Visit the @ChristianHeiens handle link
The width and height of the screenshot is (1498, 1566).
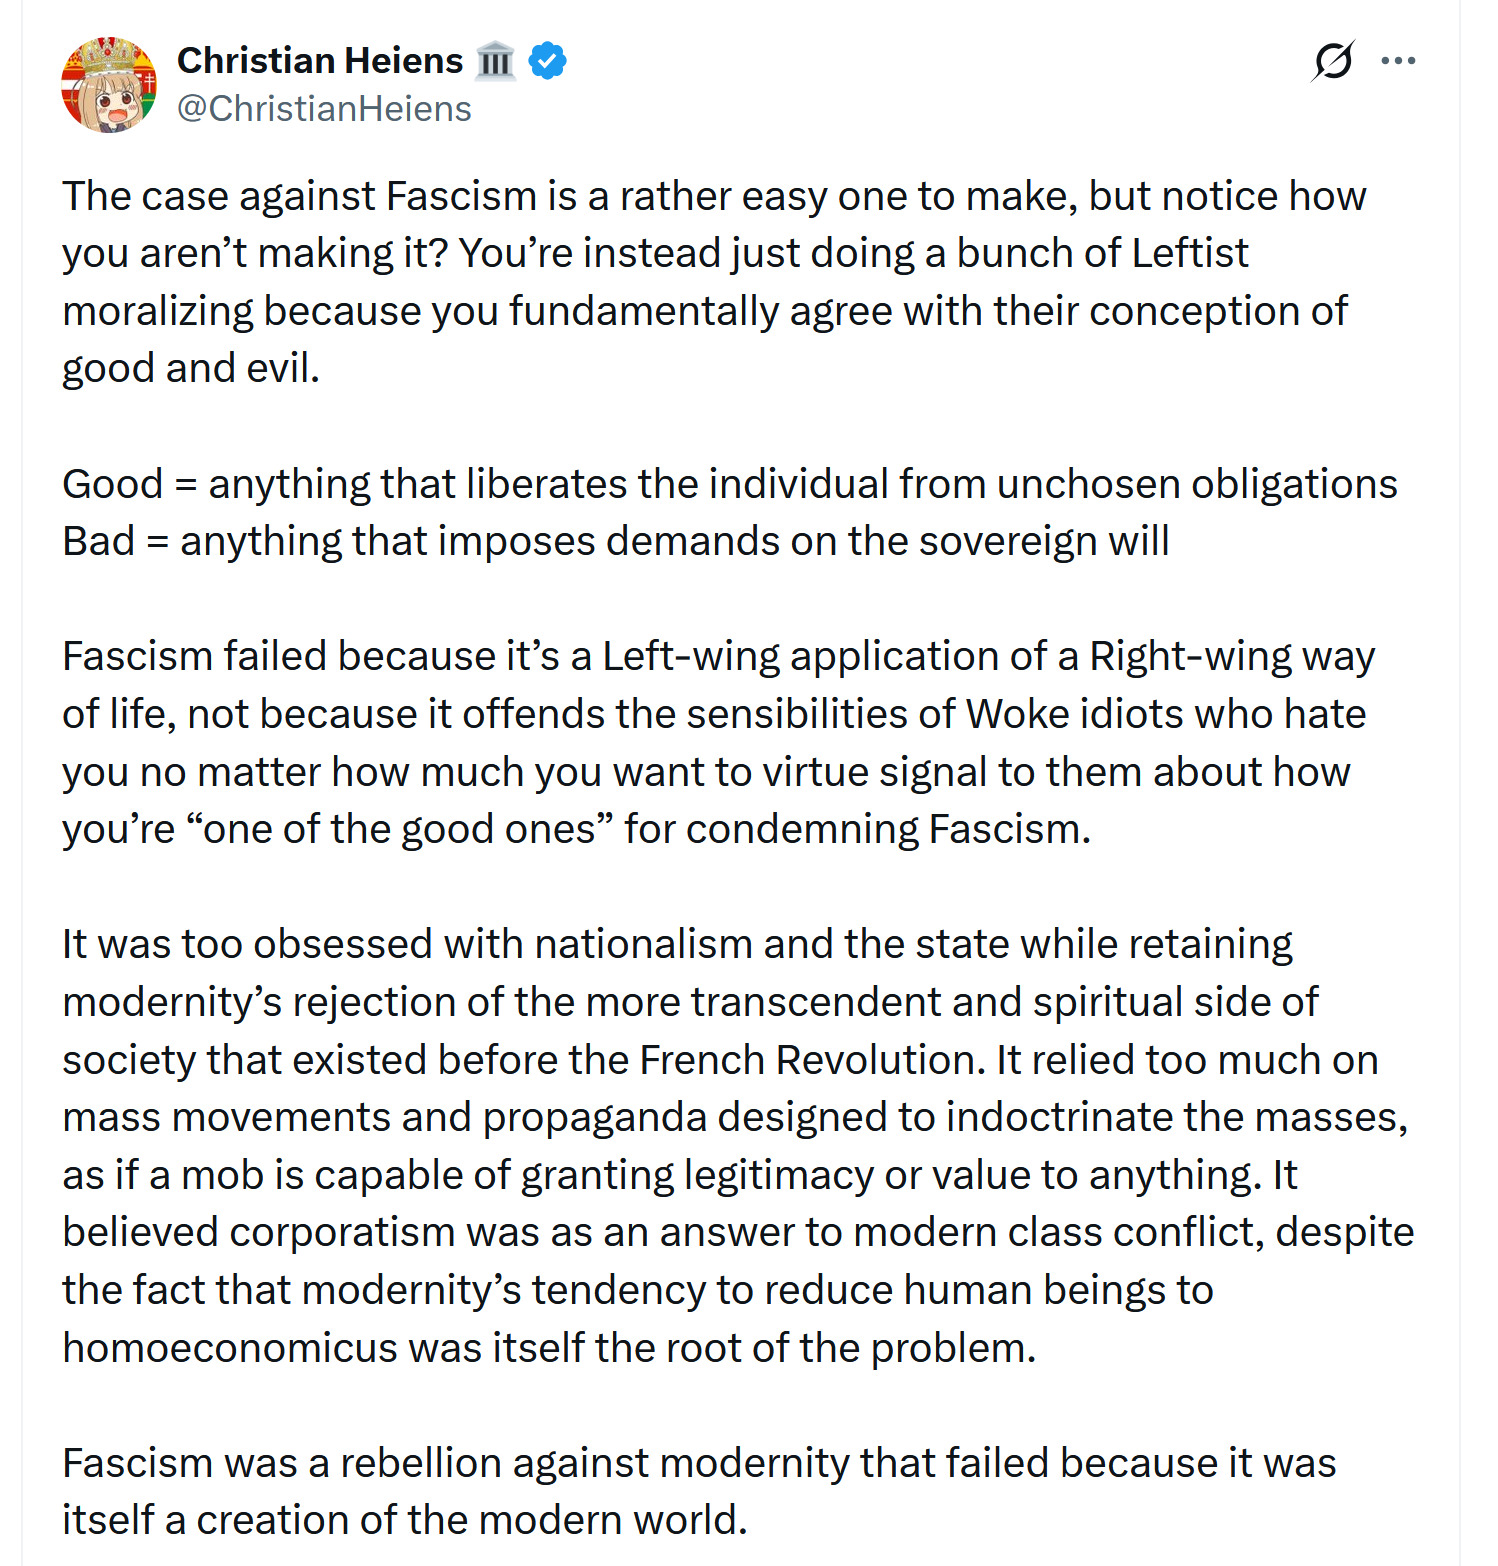point(324,108)
